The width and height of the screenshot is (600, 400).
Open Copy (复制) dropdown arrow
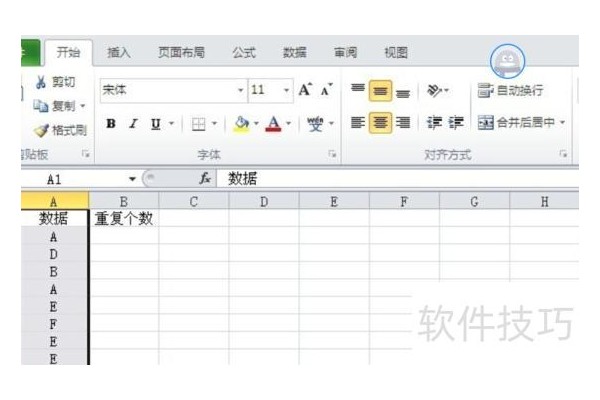click(x=83, y=106)
